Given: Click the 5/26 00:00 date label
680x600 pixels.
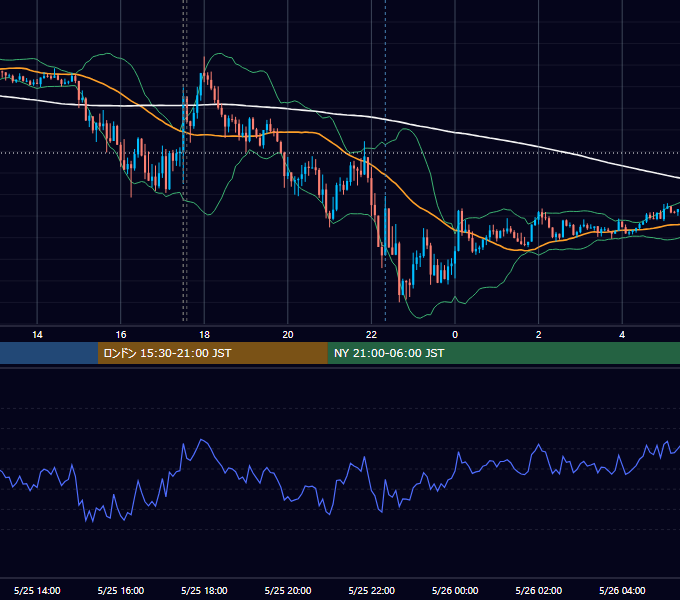Looking at the screenshot, I should coord(455,590).
